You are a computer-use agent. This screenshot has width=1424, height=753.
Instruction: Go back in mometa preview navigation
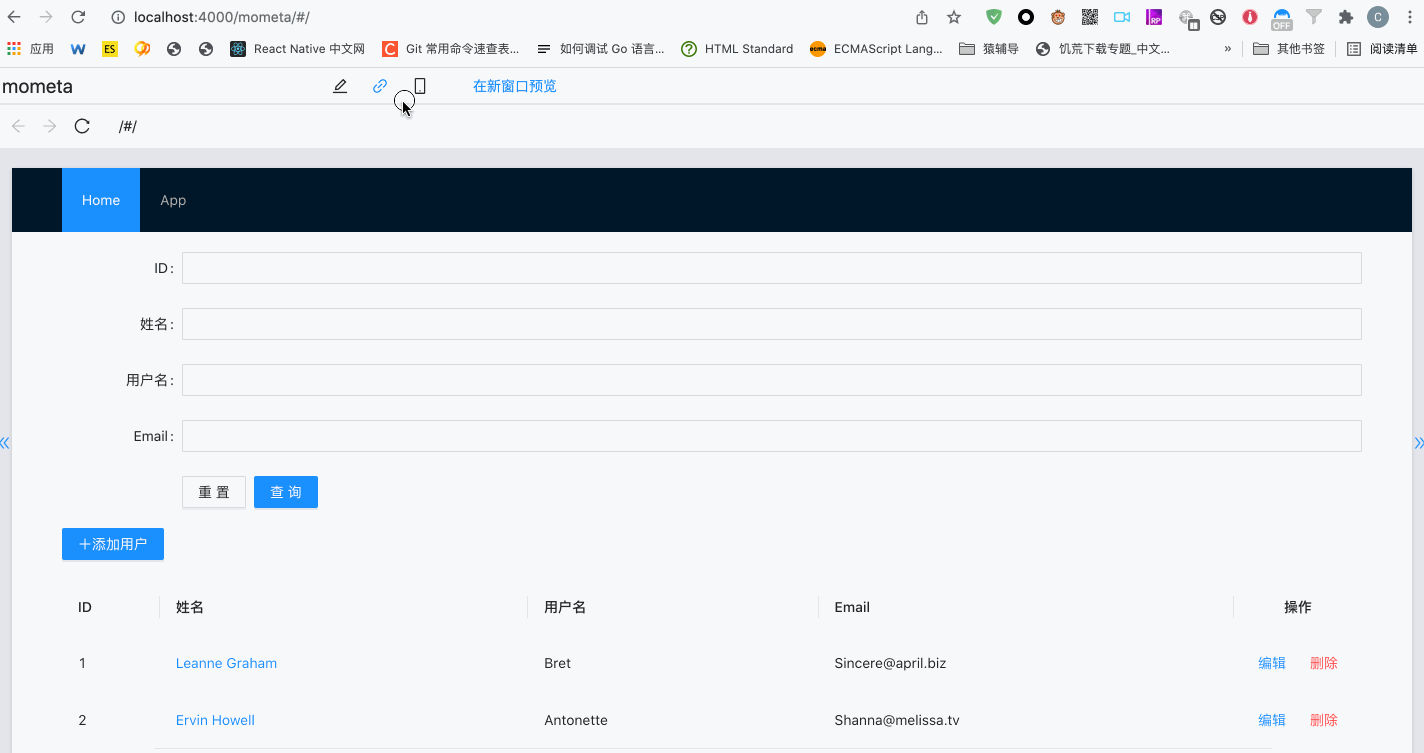pos(18,126)
